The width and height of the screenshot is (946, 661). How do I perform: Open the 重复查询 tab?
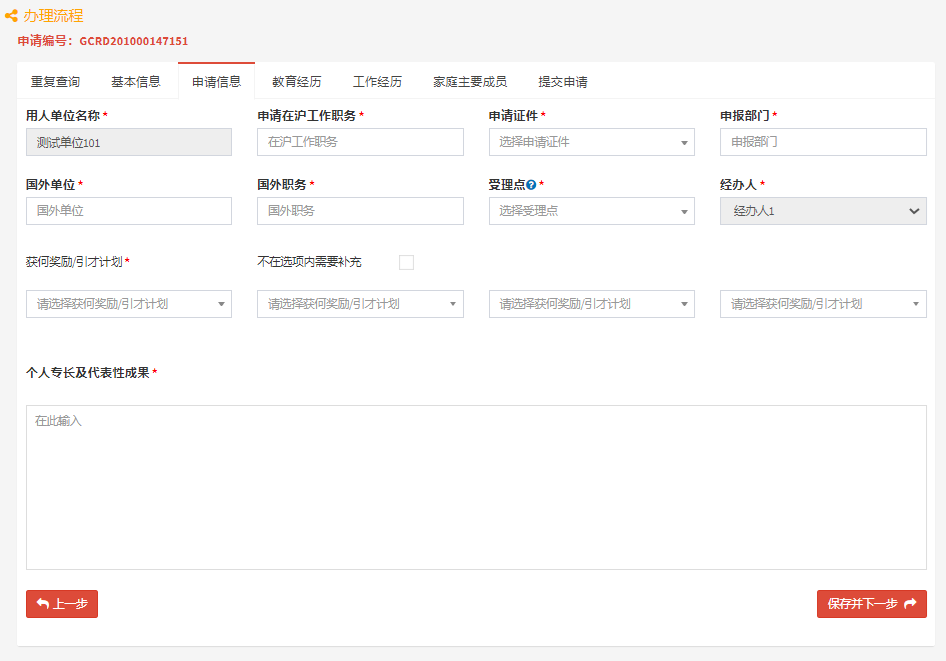coord(56,81)
